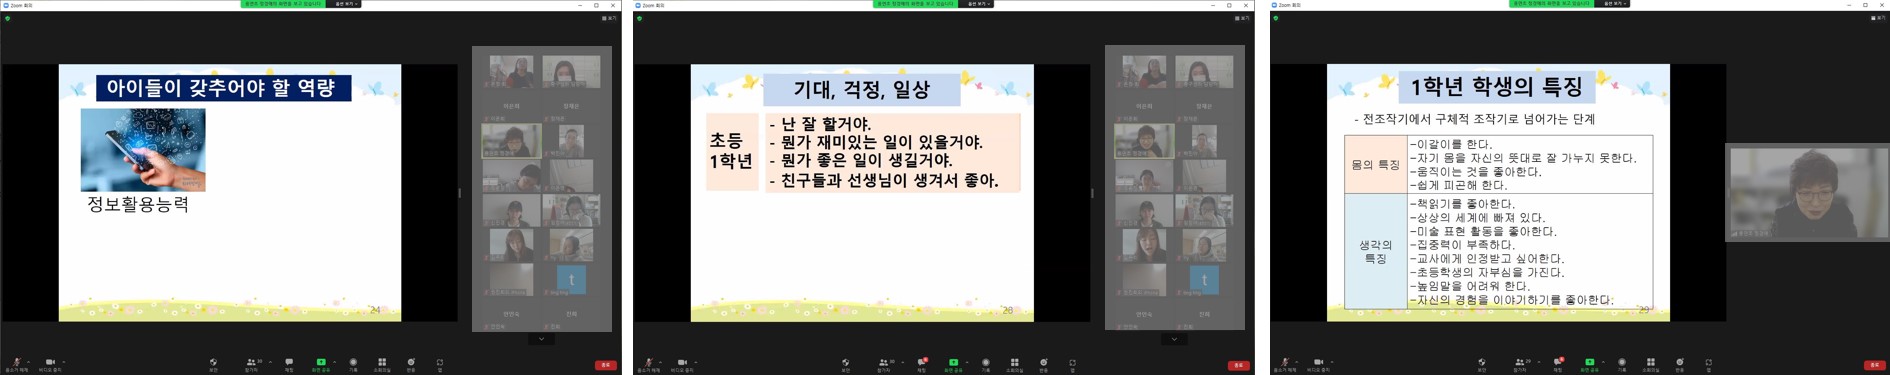Toggle mute in the 1학년 학생의 특징 window

tap(1283, 364)
